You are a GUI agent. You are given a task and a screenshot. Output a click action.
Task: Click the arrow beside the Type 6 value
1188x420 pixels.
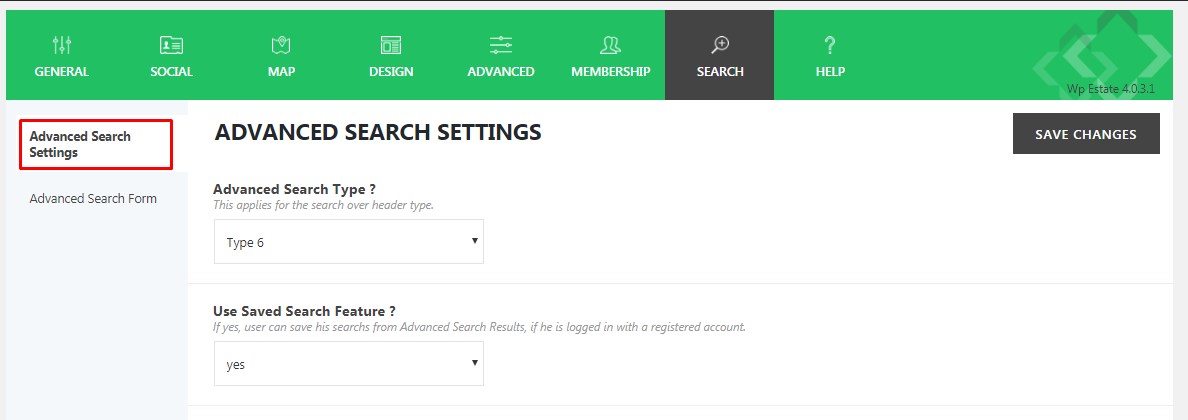tap(474, 240)
